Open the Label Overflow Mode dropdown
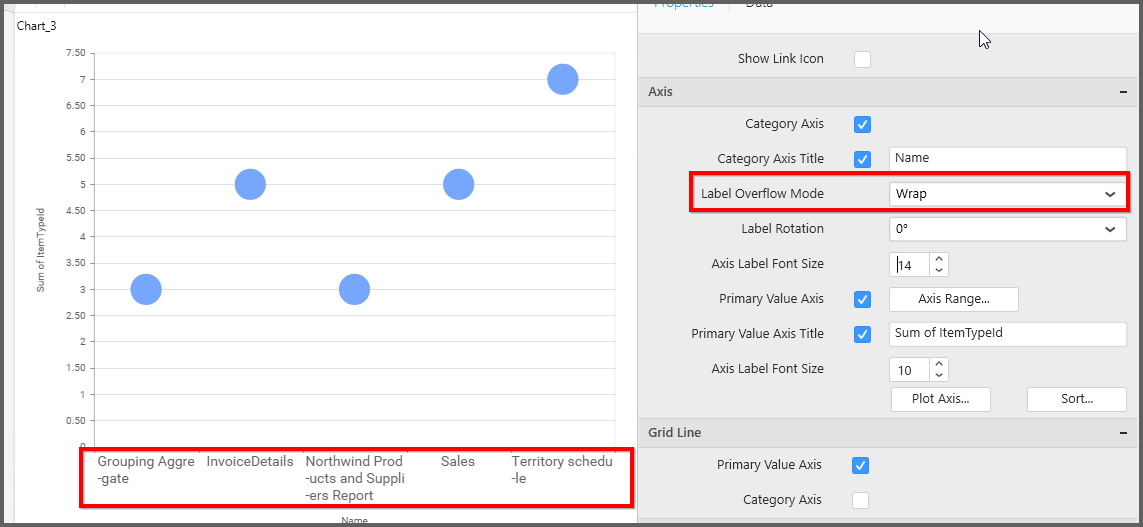Image resolution: width=1143 pixels, height=527 pixels. pyautogui.click(x=1007, y=194)
